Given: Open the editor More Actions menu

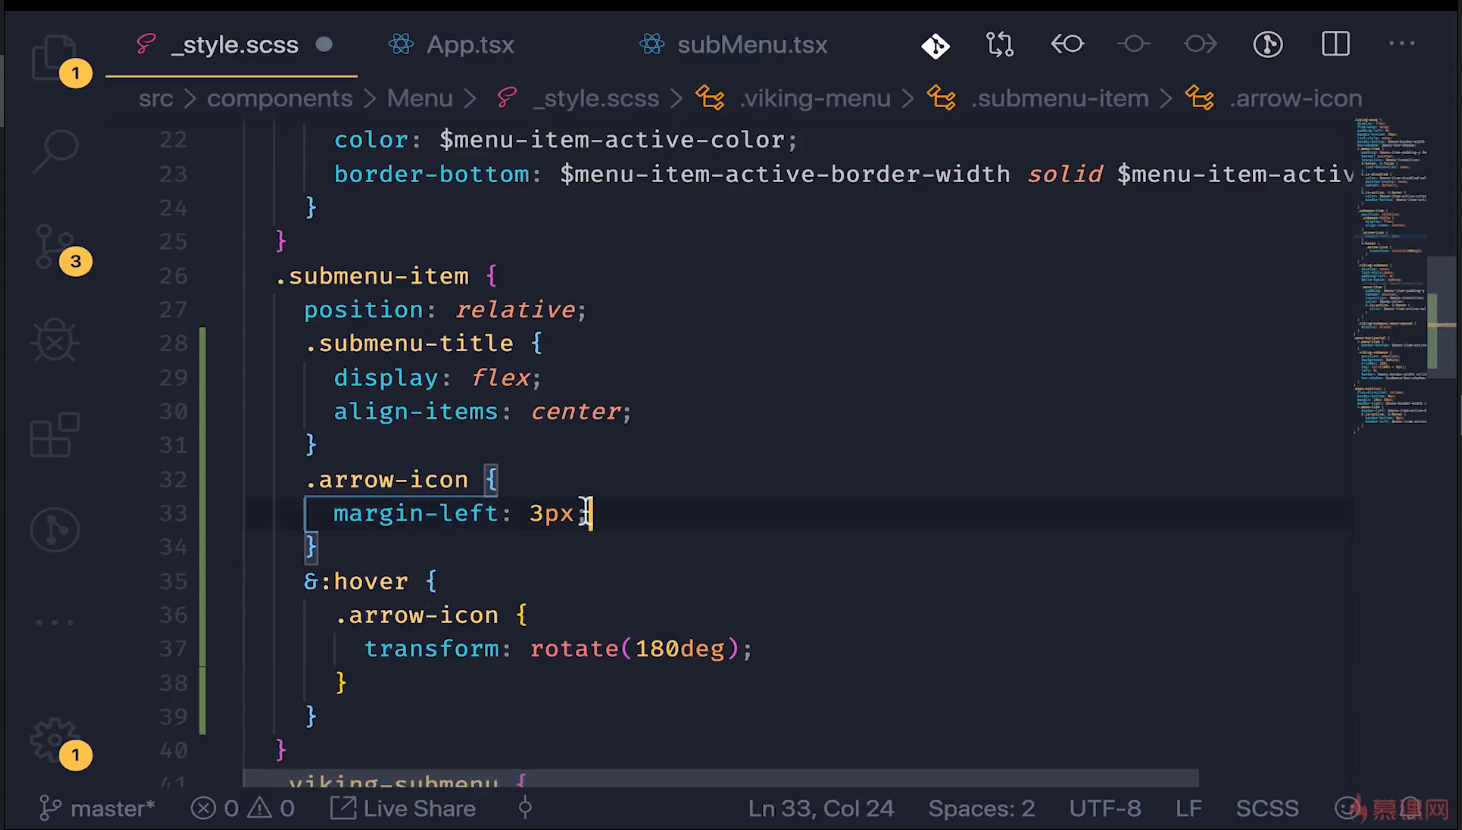Looking at the screenshot, I should click(x=1401, y=44).
